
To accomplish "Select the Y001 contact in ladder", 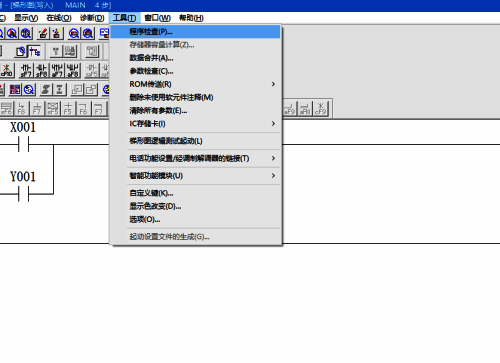I will point(23,194).
